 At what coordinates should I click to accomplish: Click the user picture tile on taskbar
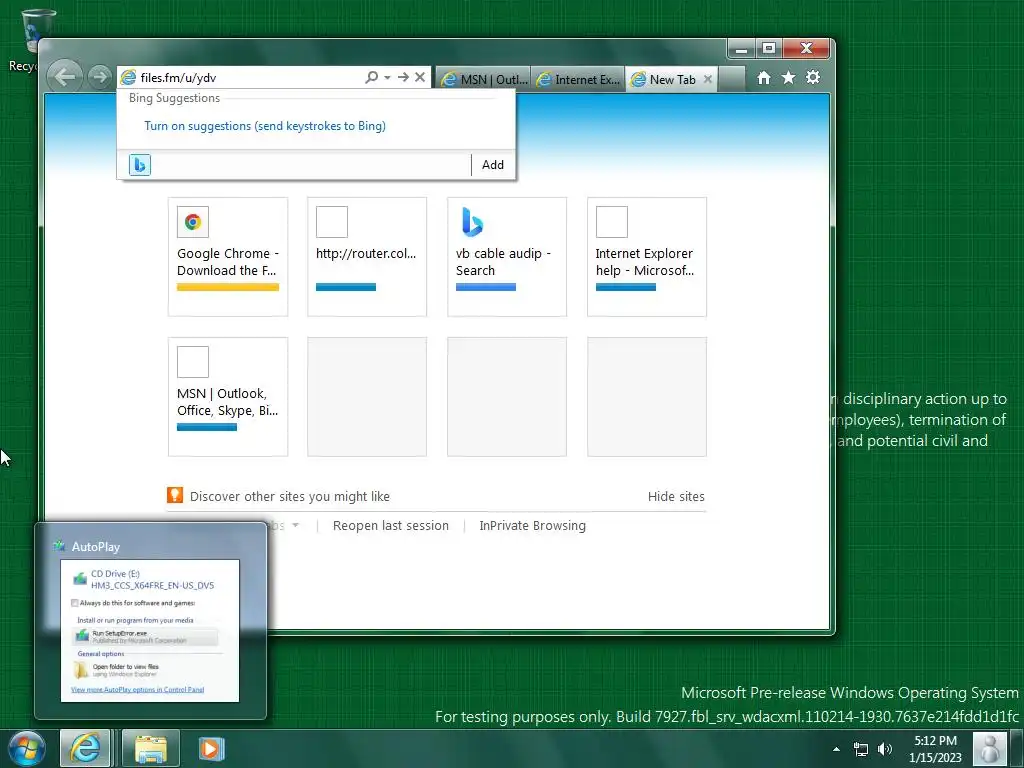989,749
